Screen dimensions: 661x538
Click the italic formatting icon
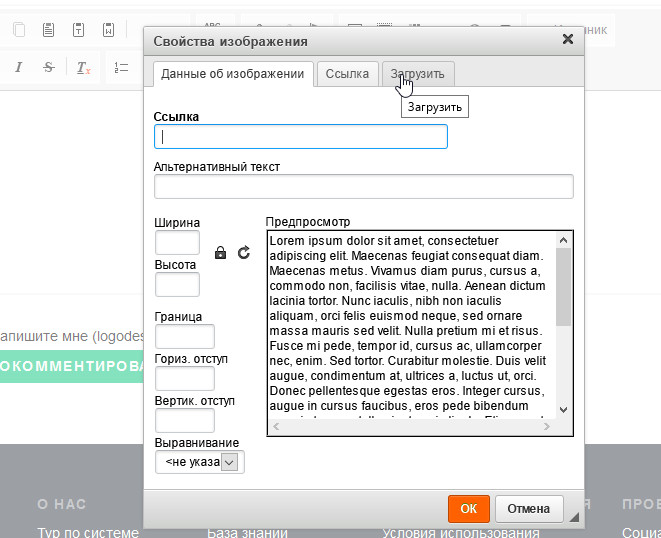[18, 67]
